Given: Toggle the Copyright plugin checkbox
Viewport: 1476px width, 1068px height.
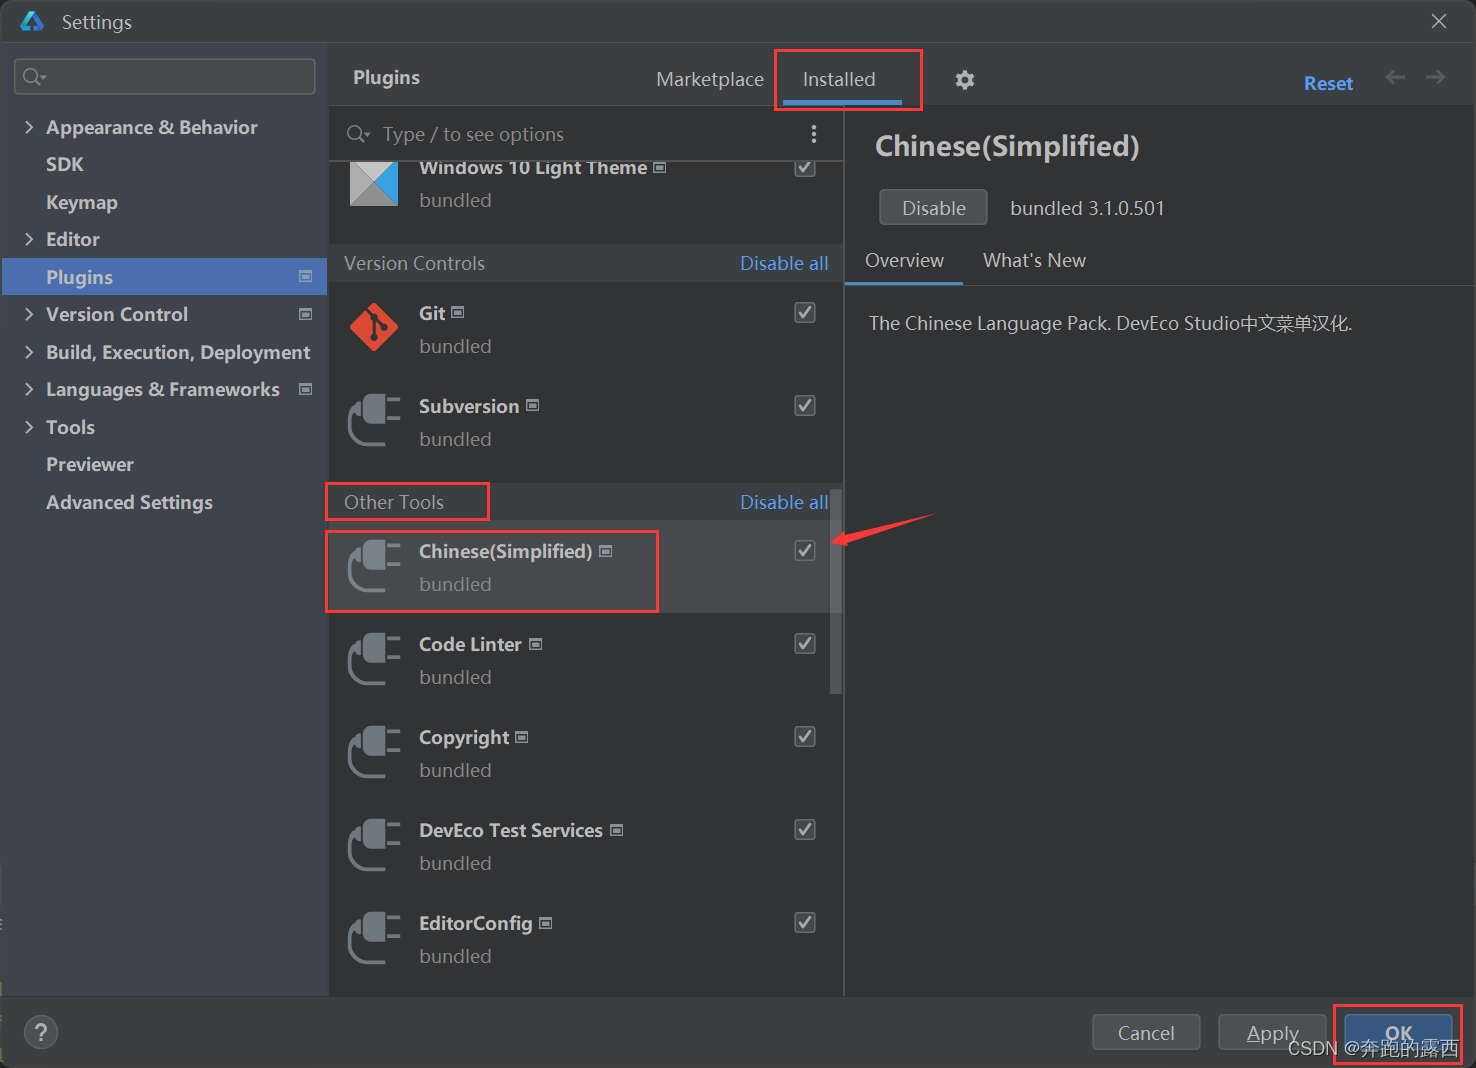Looking at the screenshot, I should [805, 737].
